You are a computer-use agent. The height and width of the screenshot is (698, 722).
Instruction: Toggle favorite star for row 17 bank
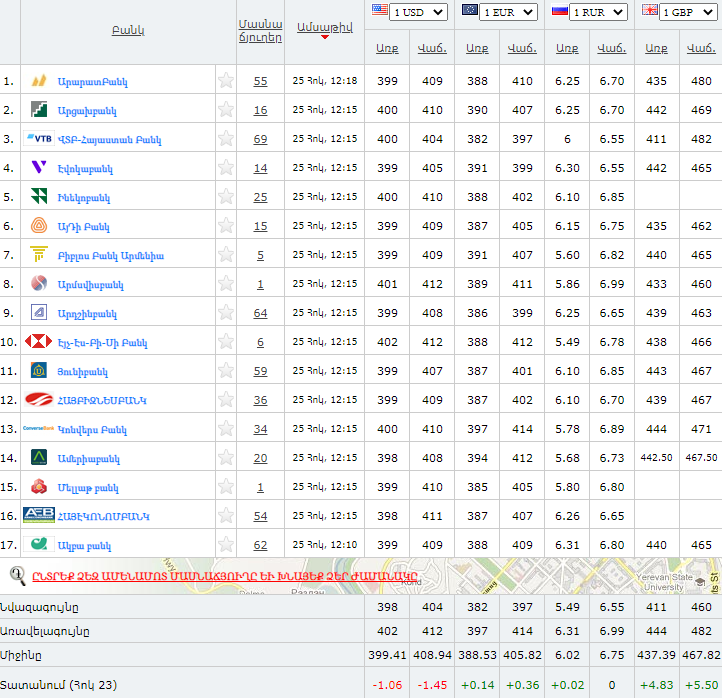[226, 545]
